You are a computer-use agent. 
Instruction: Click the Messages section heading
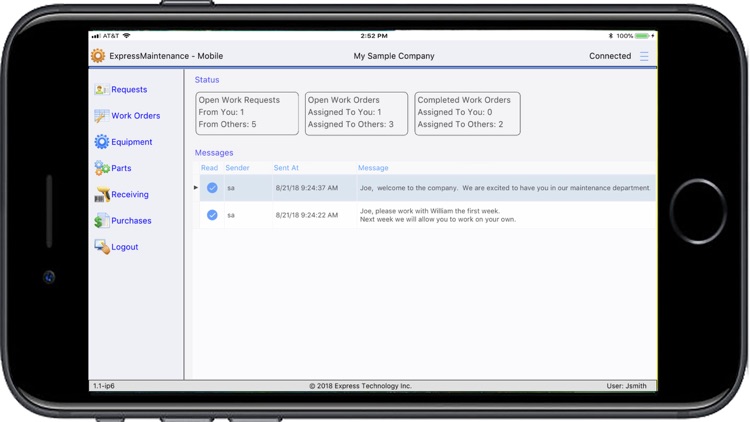pos(214,153)
